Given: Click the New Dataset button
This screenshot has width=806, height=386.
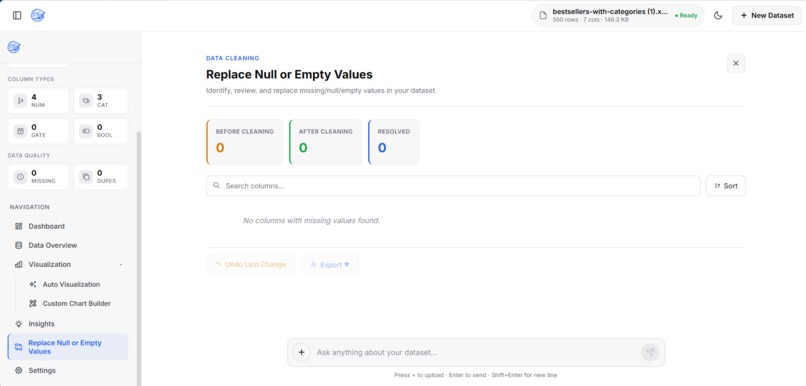Looking at the screenshot, I should [x=767, y=15].
